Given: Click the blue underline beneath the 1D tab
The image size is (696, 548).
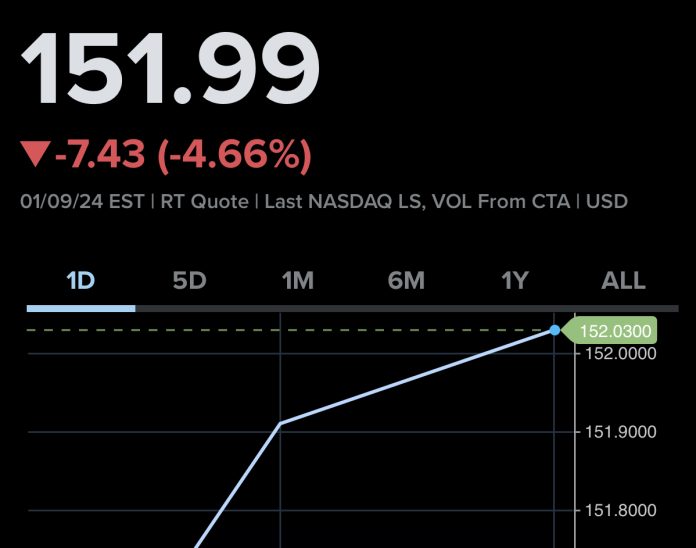Looking at the screenshot, I should pyautogui.click(x=80, y=308).
